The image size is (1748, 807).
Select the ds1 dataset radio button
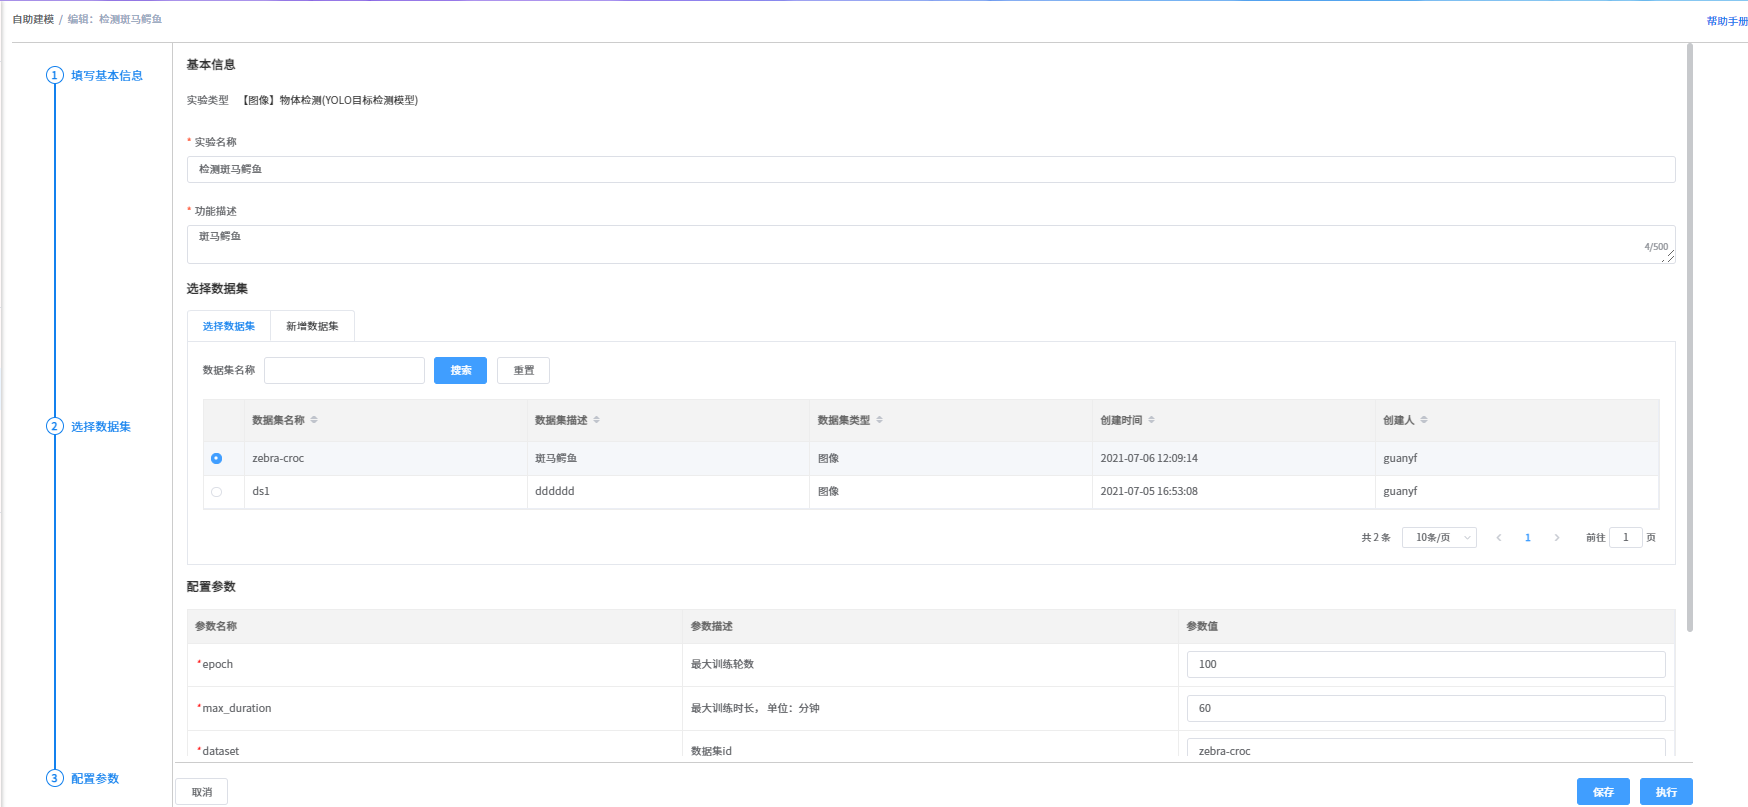tap(216, 492)
